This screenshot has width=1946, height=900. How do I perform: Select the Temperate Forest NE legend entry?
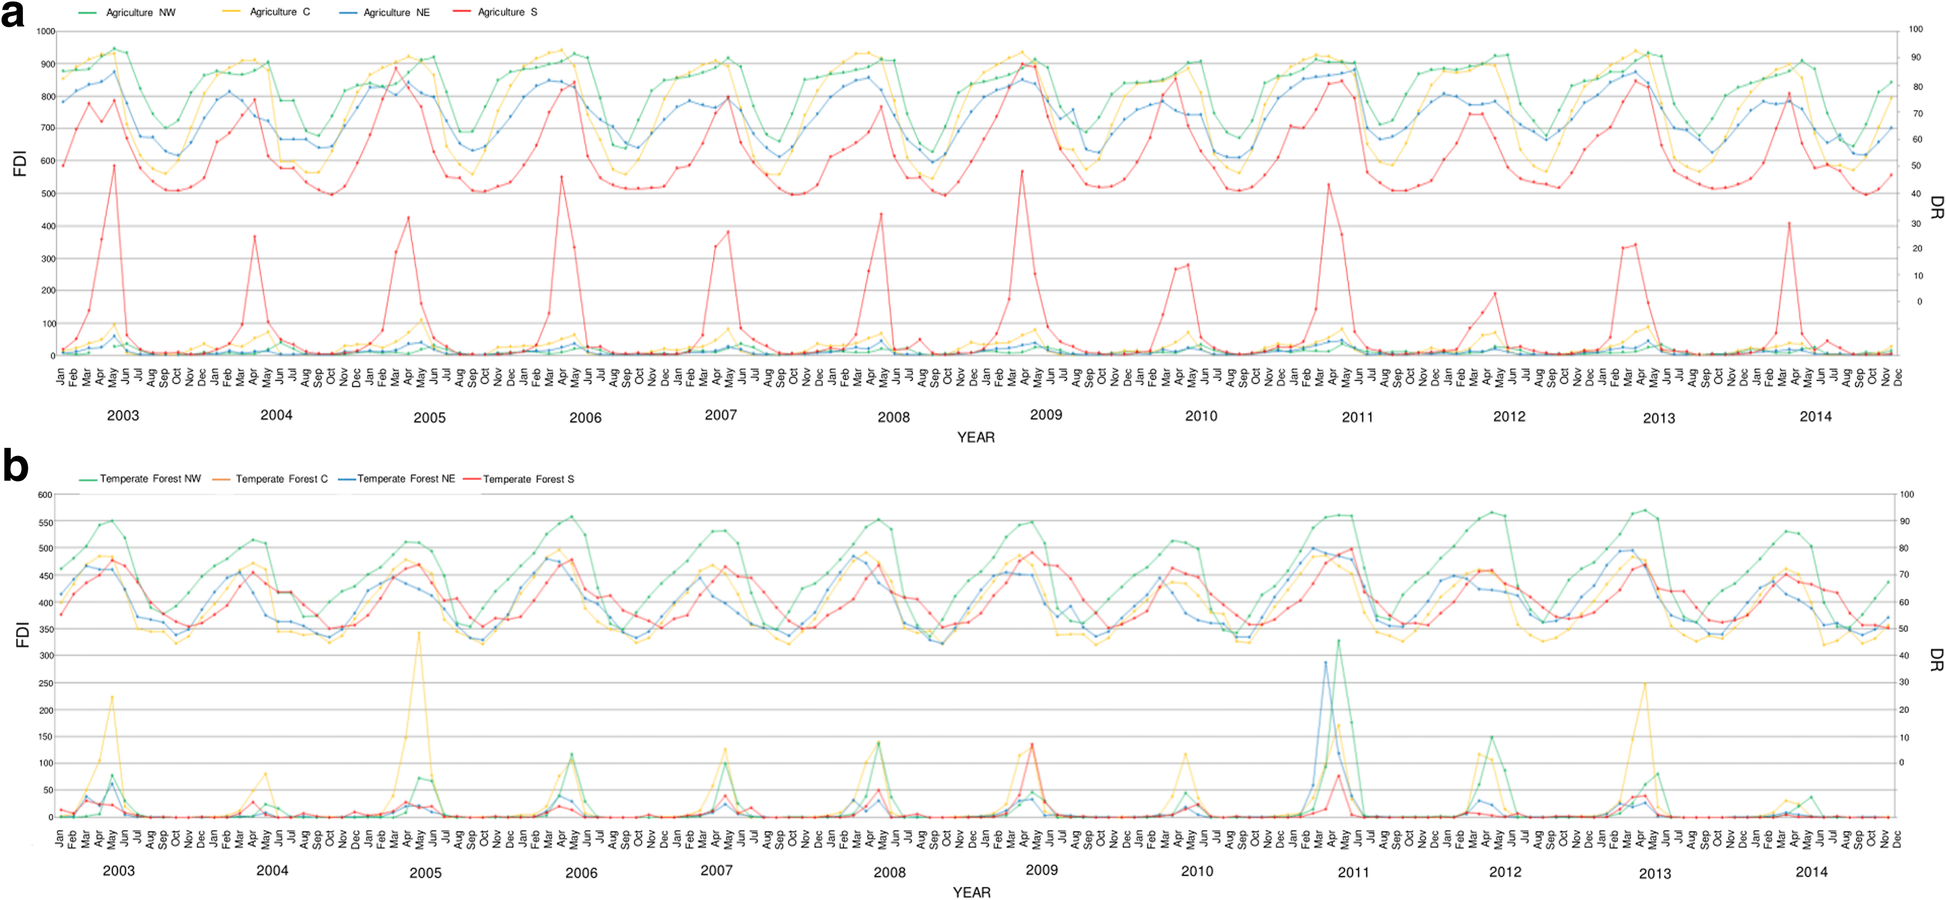click(x=397, y=479)
